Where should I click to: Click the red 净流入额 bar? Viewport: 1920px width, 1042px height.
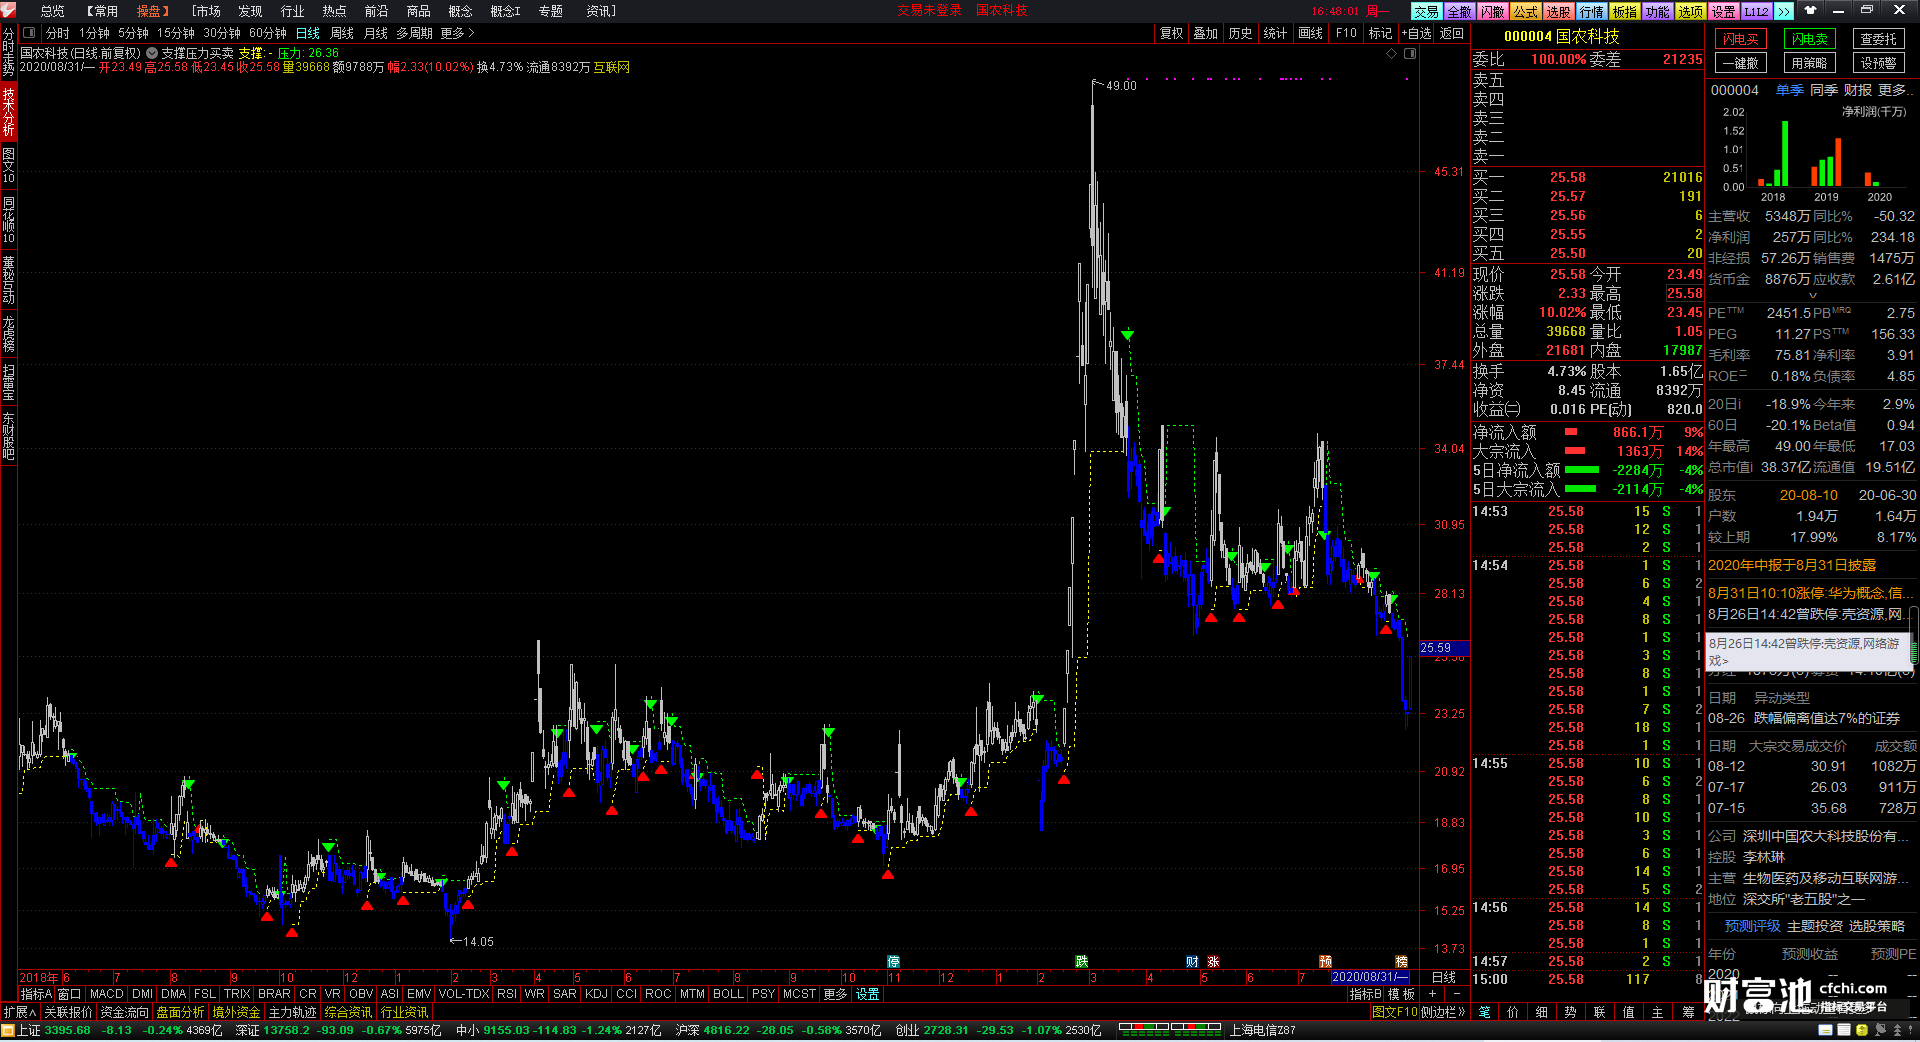pos(1571,432)
